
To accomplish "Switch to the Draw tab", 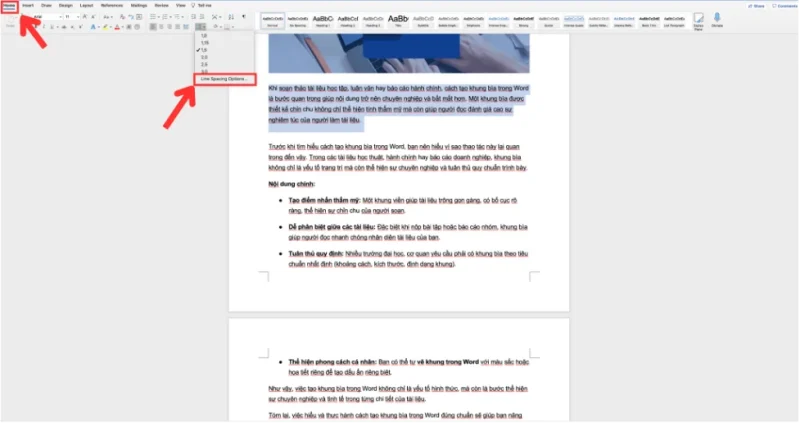I will 46,5.
